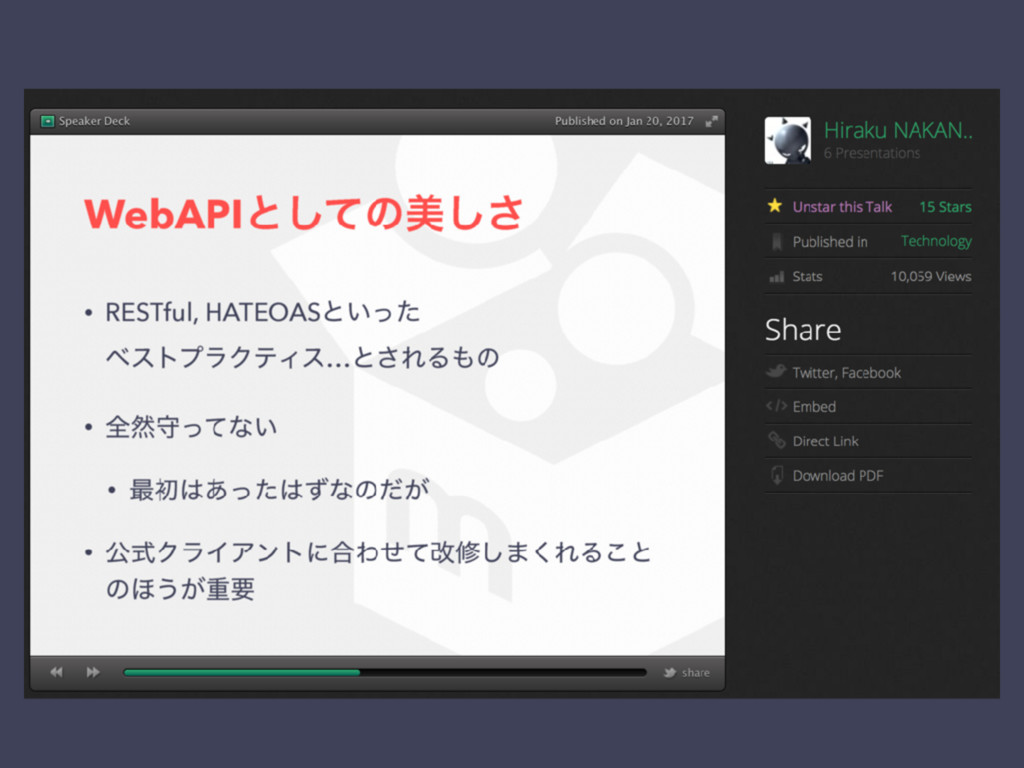Click the bullet text 全然守ってない
The image size is (1024, 768).
[191, 427]
